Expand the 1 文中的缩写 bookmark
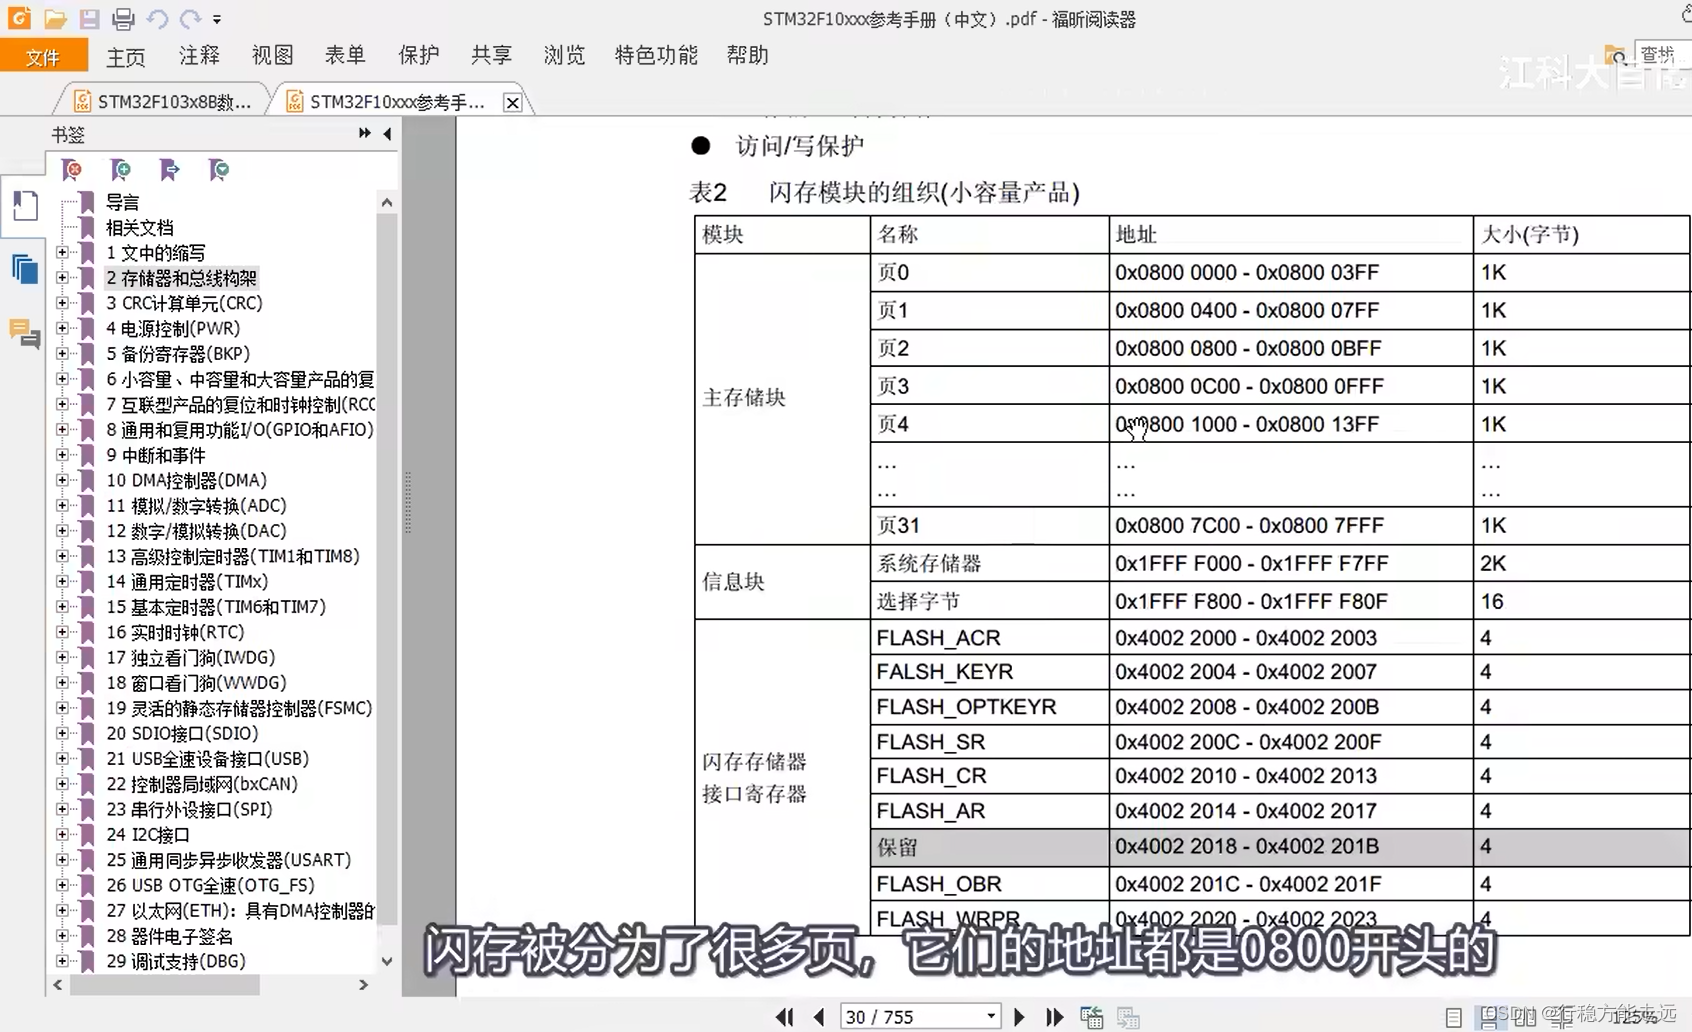 [x=62, y=253]
